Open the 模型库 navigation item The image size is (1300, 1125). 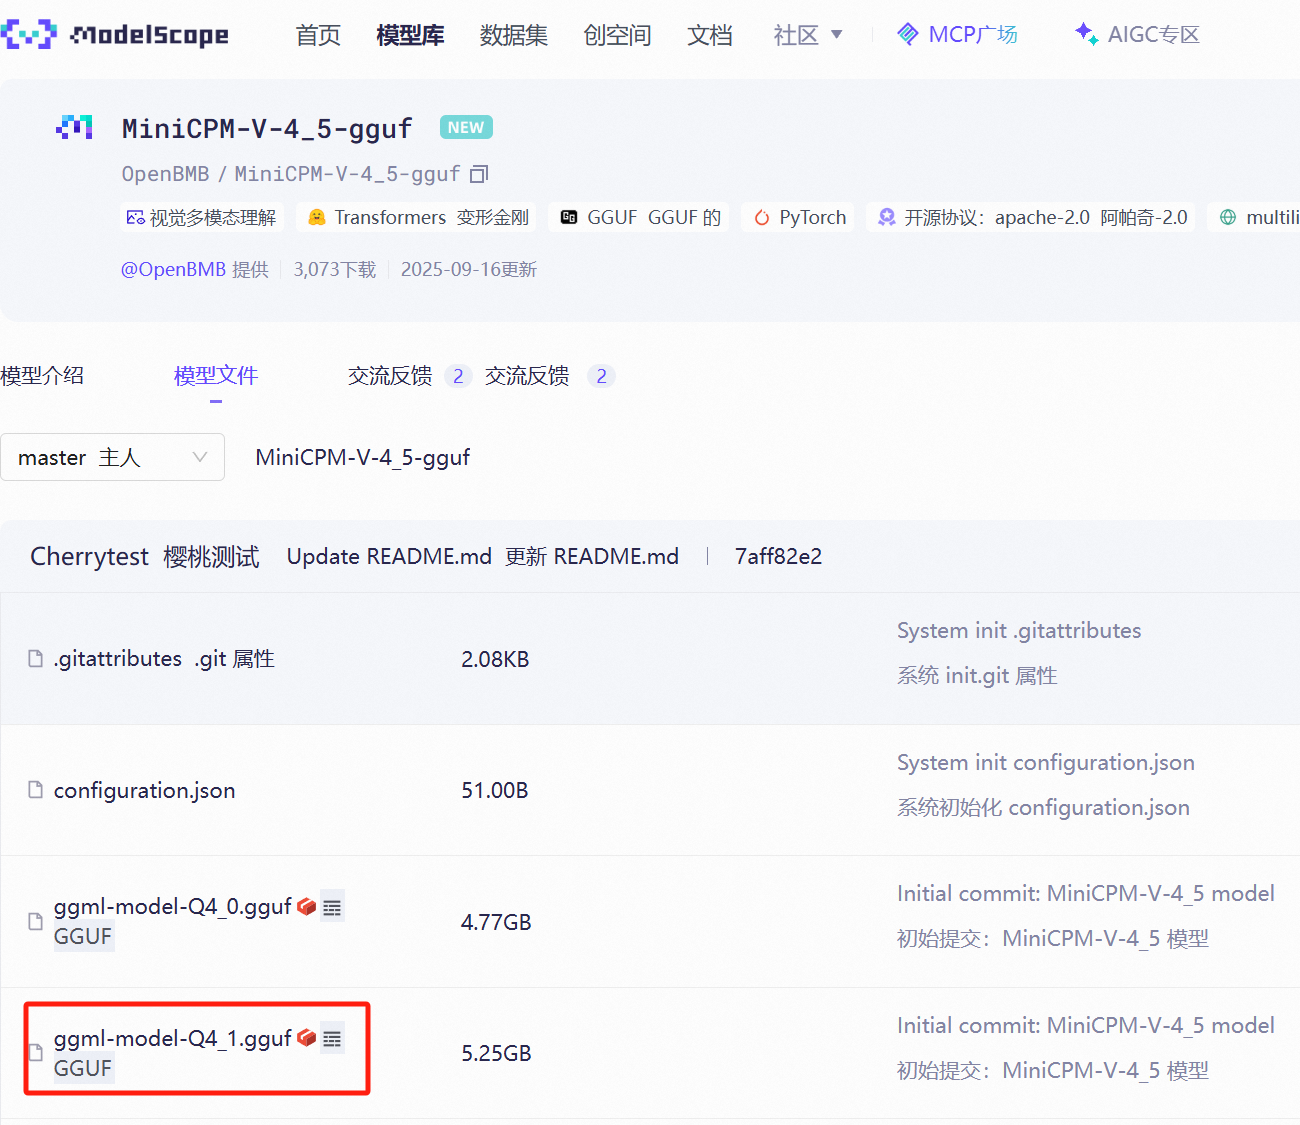410,35
